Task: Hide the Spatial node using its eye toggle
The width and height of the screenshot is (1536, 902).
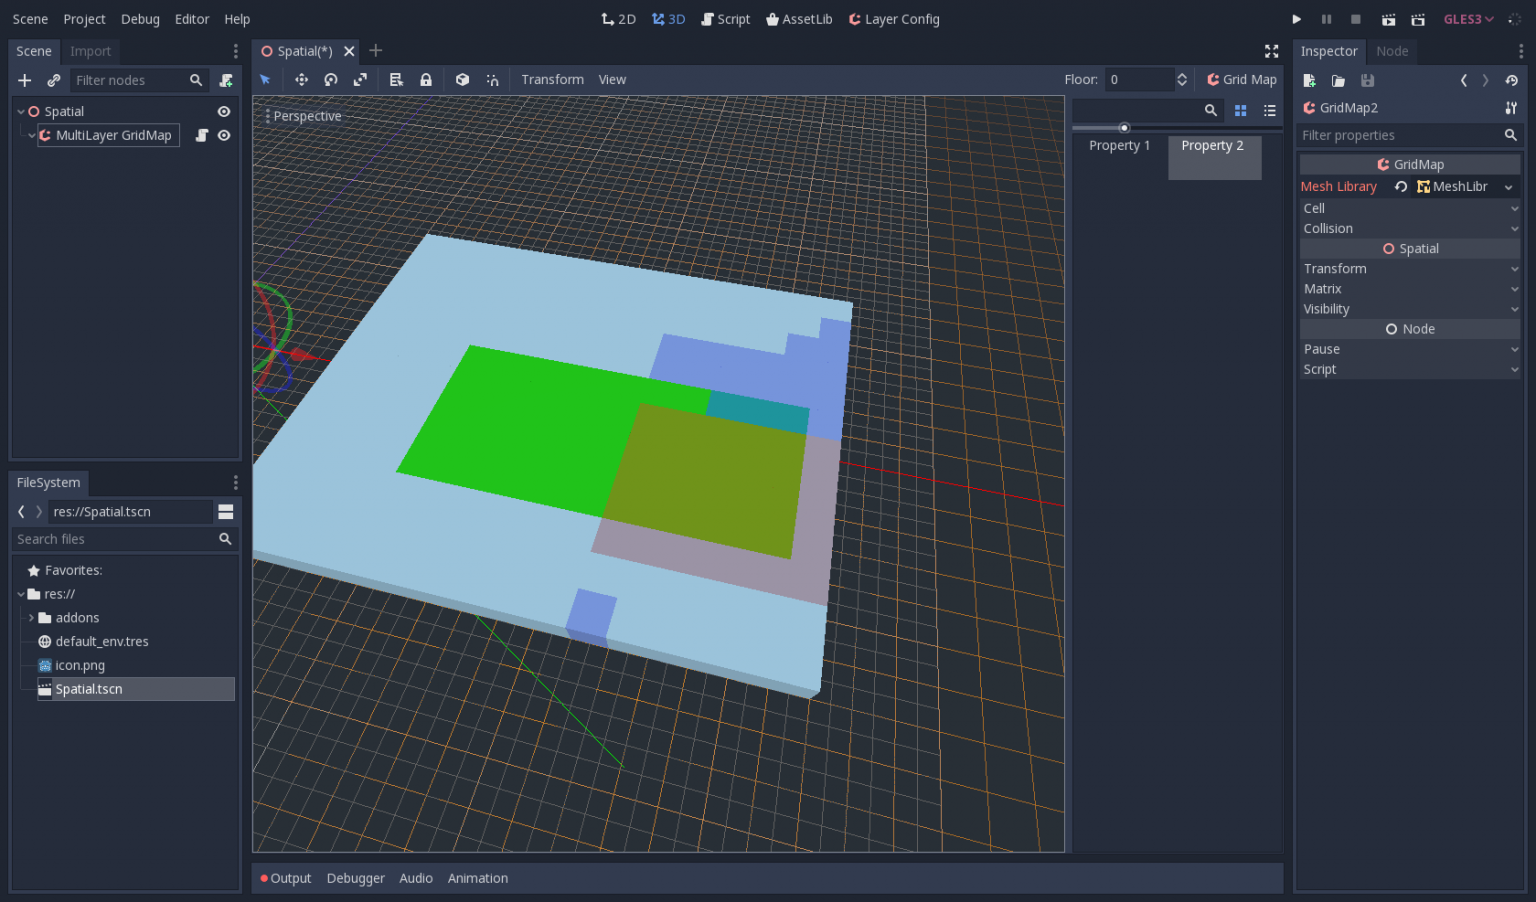Action: pos(224,111)
